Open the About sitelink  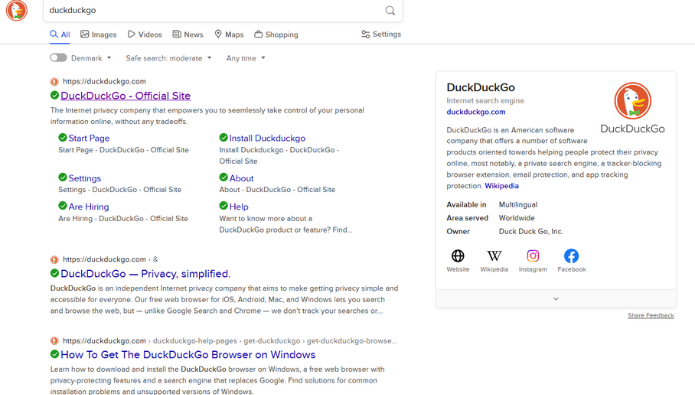242,178
